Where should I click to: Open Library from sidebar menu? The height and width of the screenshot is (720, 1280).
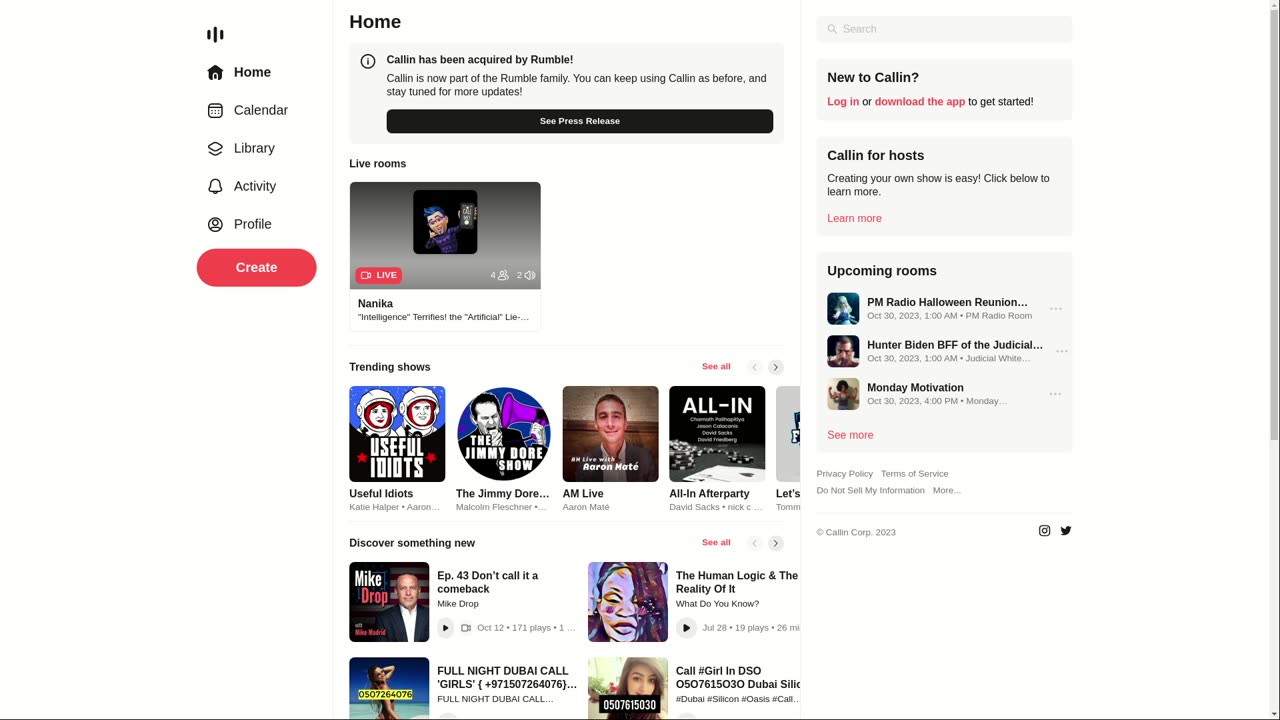[x=256, y=148]
